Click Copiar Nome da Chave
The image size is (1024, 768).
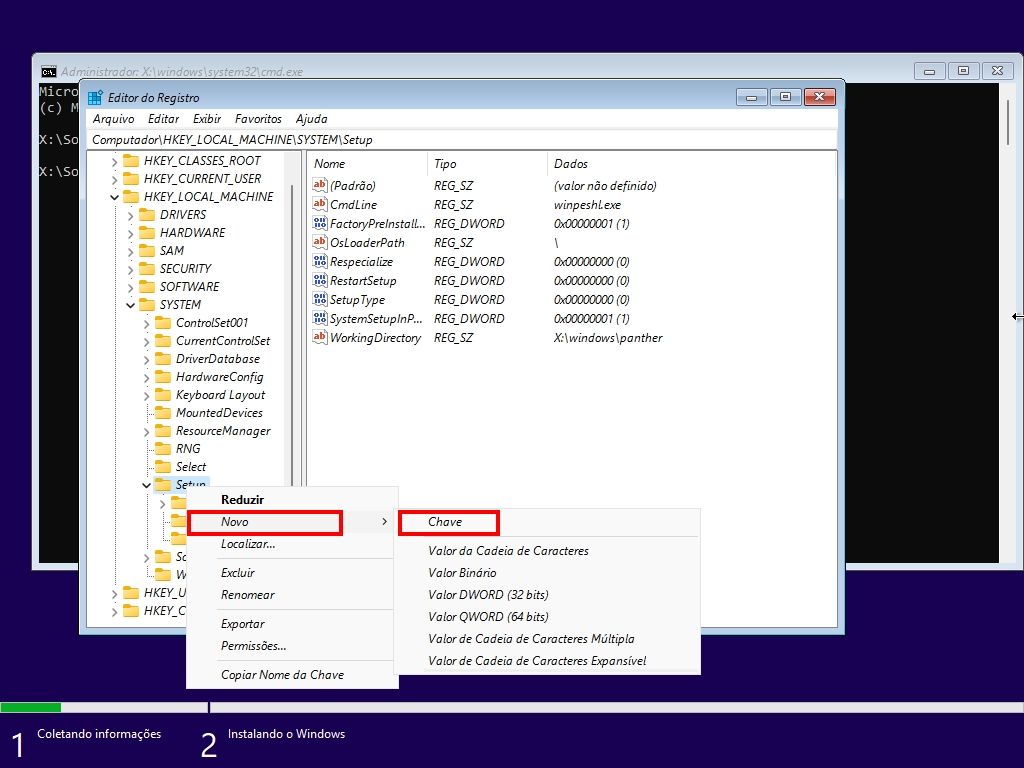pos(292,675)
